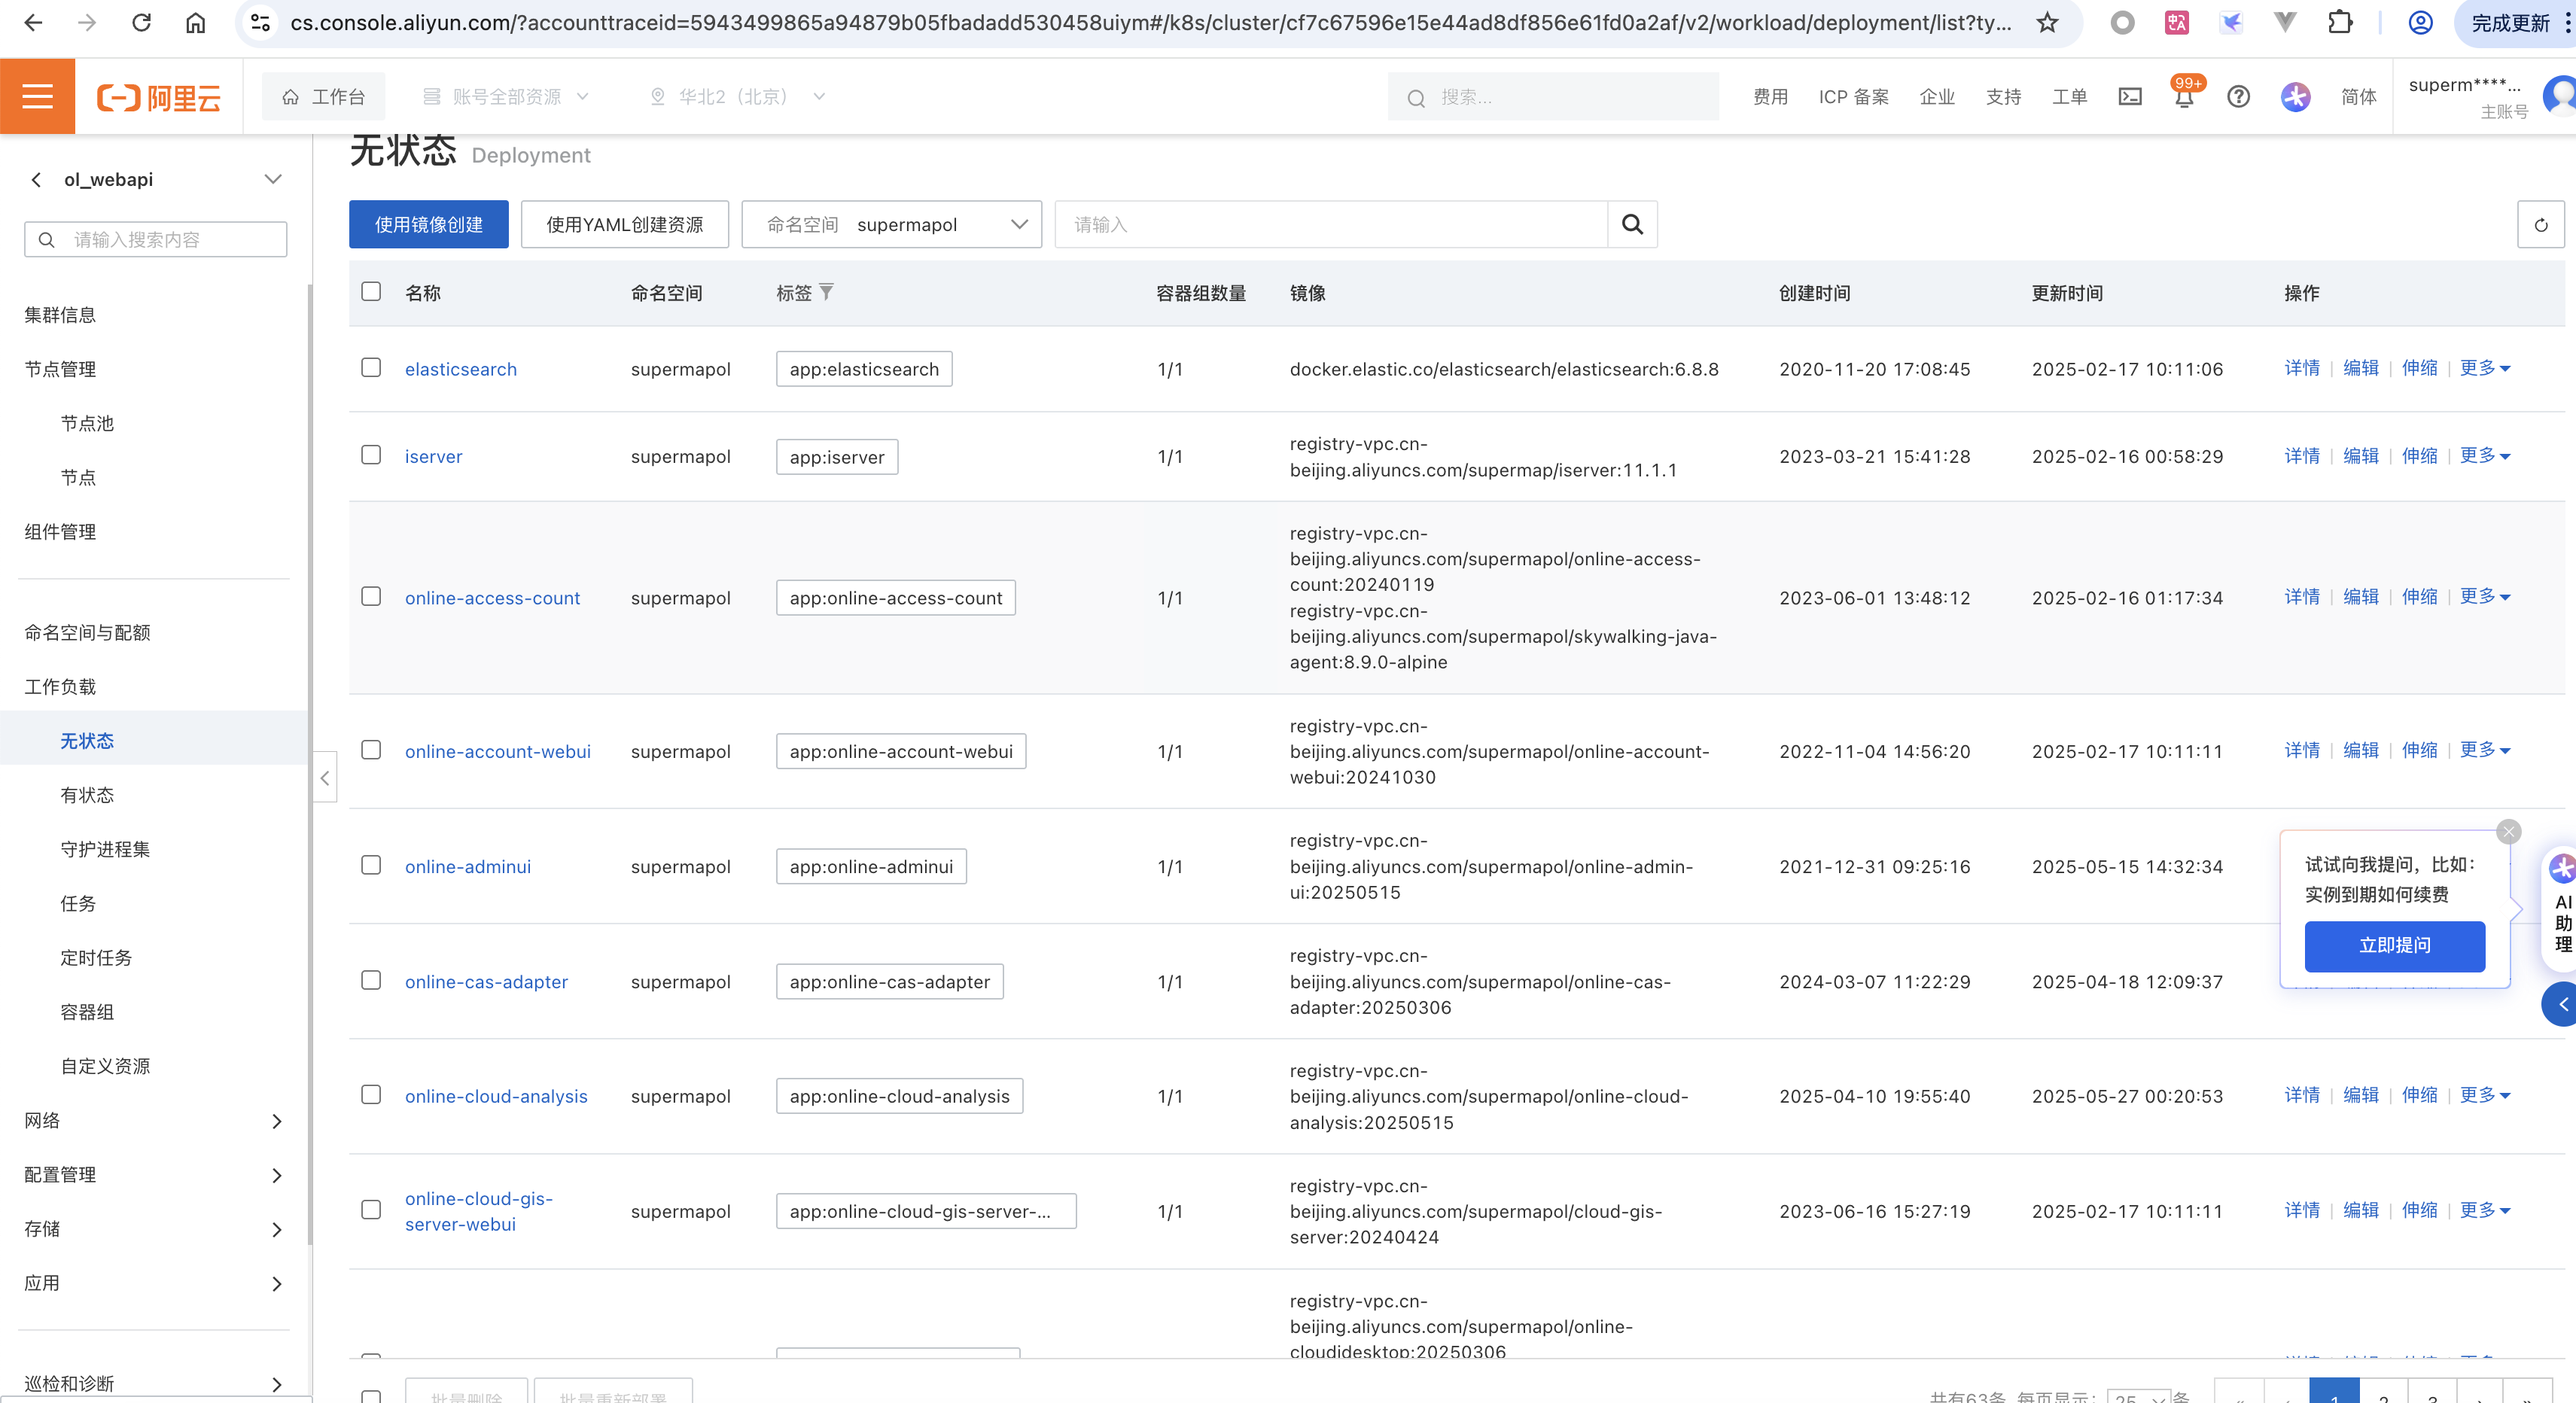Collapse the left sidebar panel handle
The height and width of the screenshot is (1403, 2576).
point(325,778)
